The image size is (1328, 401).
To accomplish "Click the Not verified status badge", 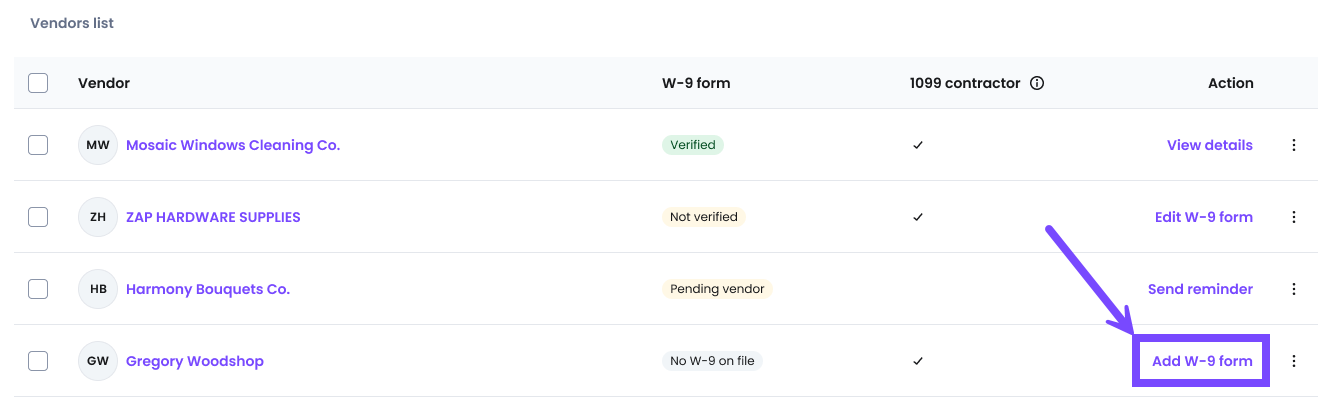I will click(704, 217).
